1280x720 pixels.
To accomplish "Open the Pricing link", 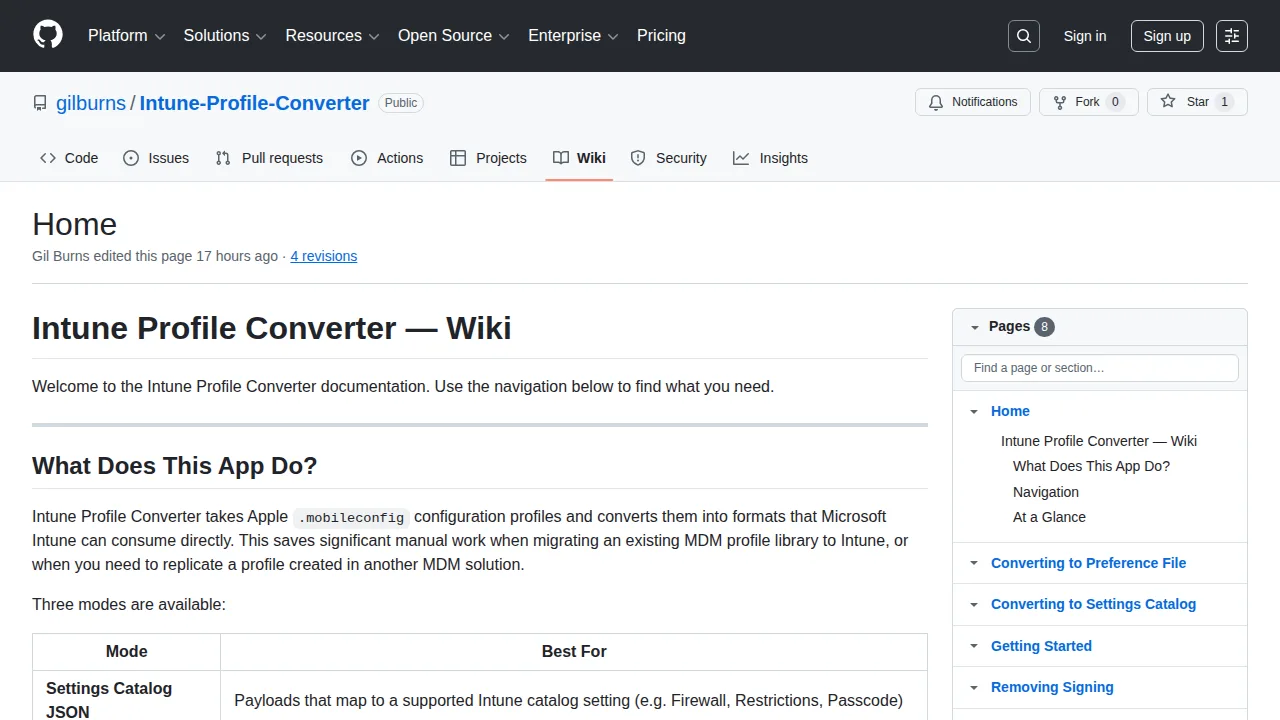I will pyautogui.click(x=661, y=36).
